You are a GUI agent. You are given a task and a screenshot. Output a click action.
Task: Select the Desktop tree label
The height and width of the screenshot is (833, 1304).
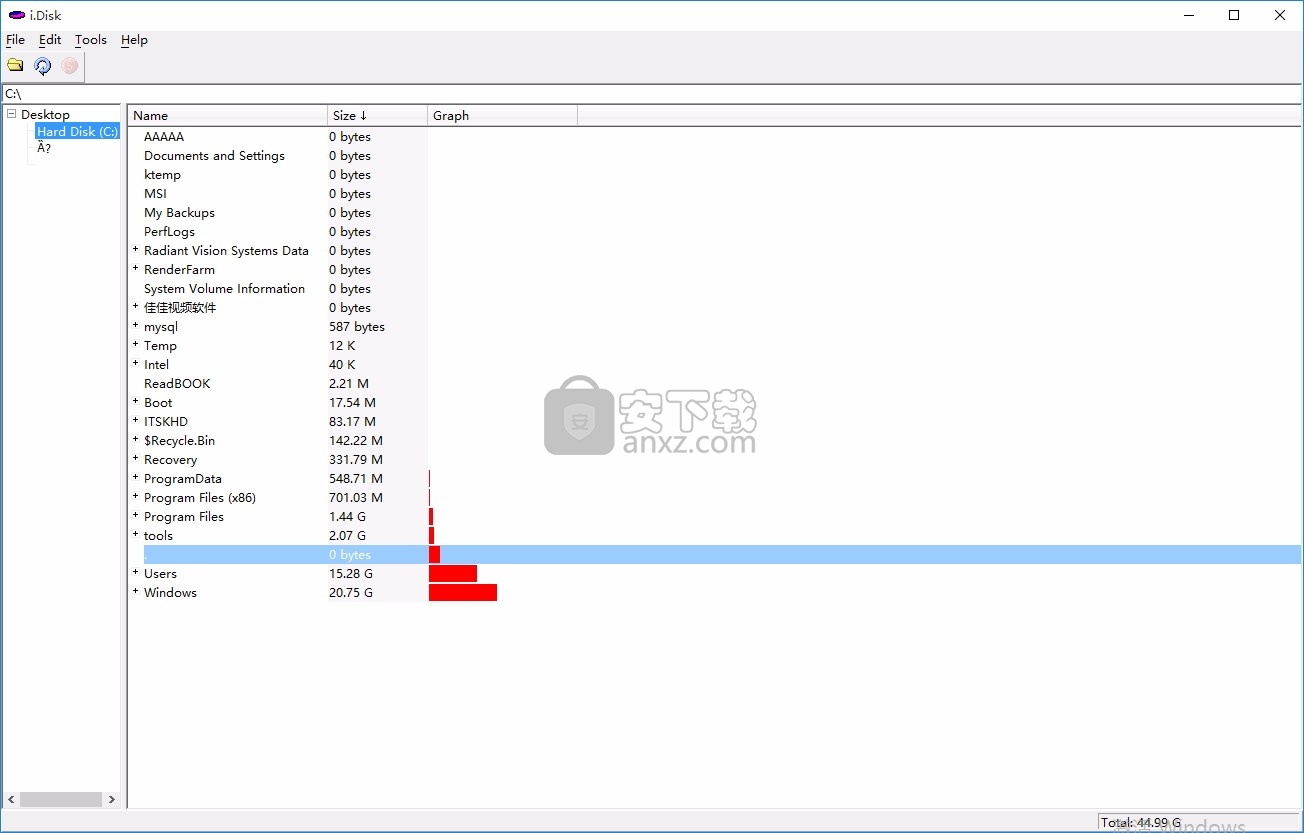tap(45, 114)
